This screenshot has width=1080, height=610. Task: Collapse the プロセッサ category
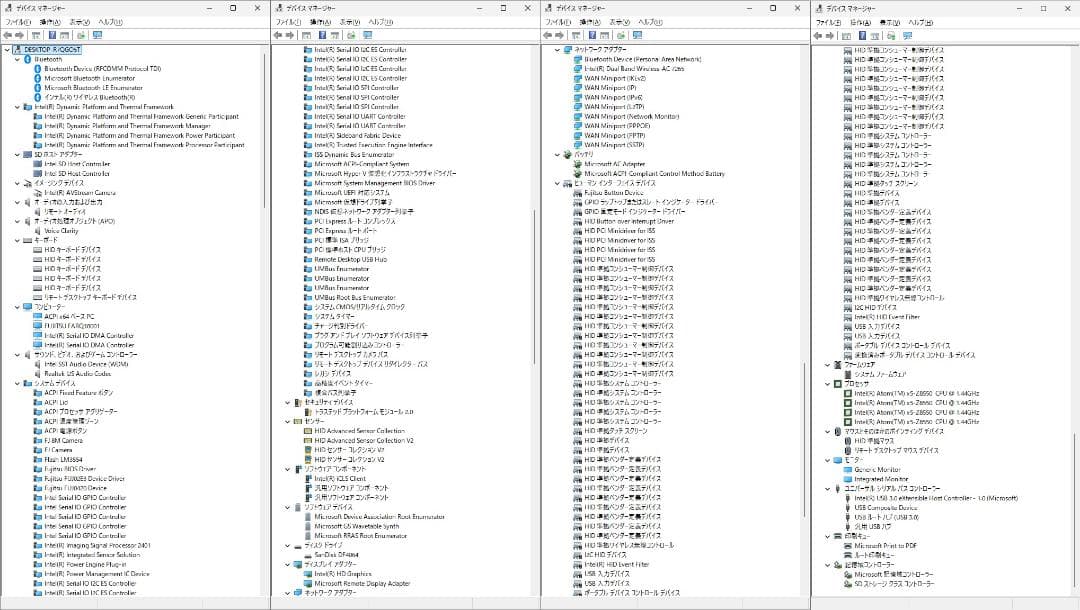pos(828,383)
